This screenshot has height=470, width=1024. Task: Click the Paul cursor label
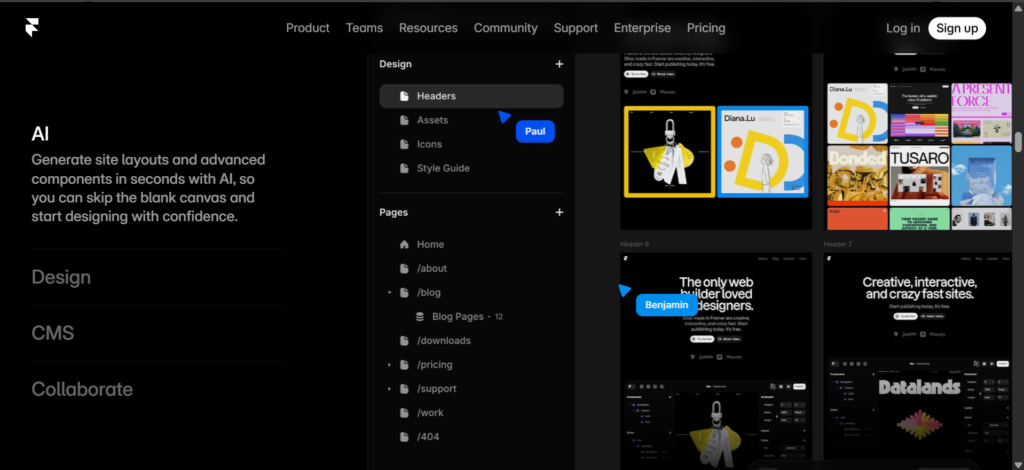tap(535, 131)
